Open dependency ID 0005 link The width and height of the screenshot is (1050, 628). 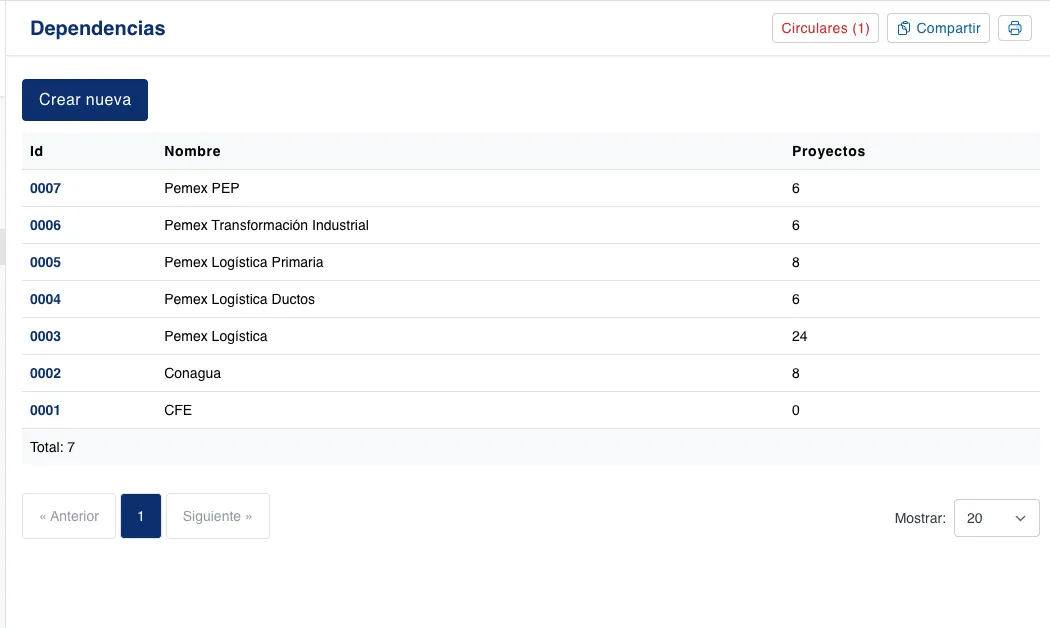[45, 262]
